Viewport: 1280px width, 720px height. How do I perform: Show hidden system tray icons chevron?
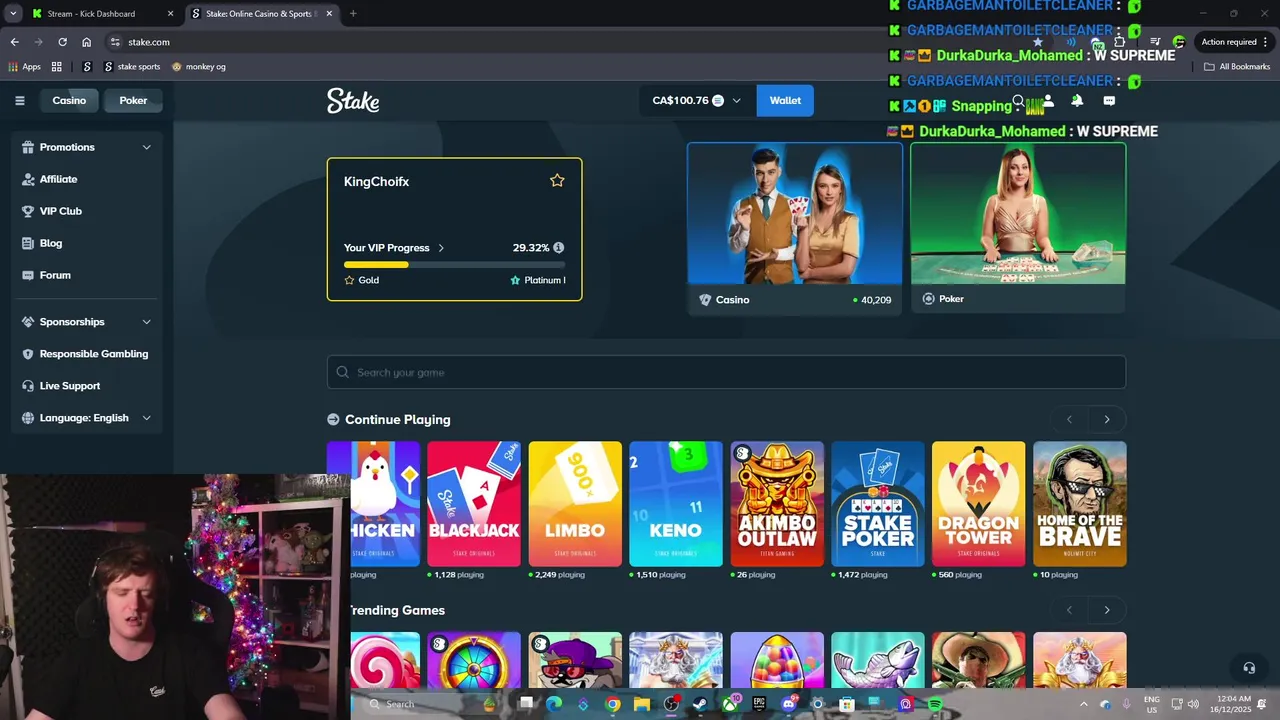click(x=1084, y=704)
